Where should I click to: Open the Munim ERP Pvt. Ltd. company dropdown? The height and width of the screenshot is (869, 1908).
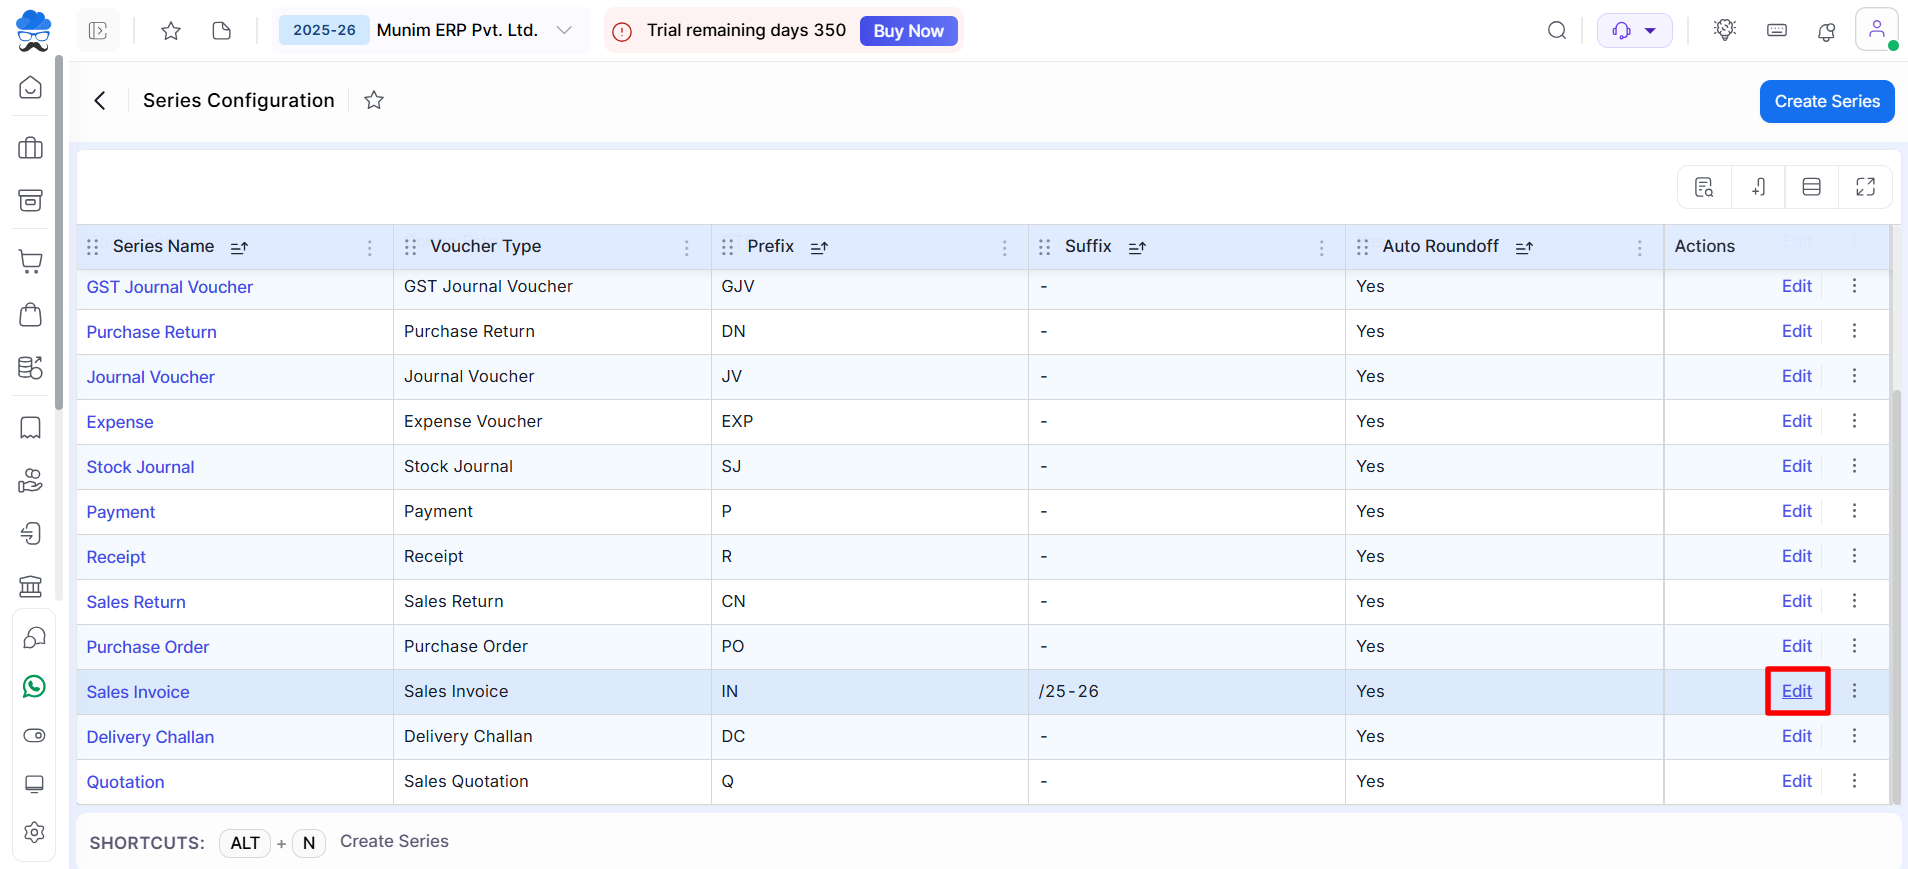(564, 31)
